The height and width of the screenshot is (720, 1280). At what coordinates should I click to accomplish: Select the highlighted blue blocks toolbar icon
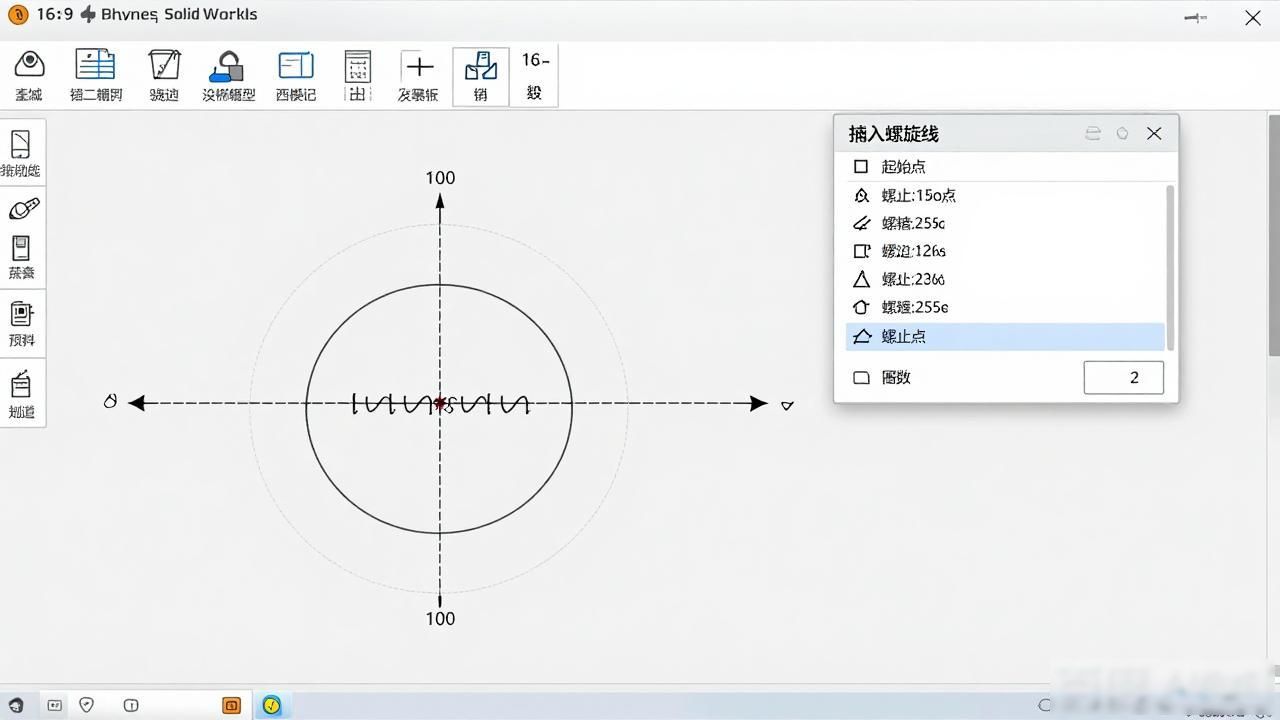pyautogui.click(x=481, y=66)
